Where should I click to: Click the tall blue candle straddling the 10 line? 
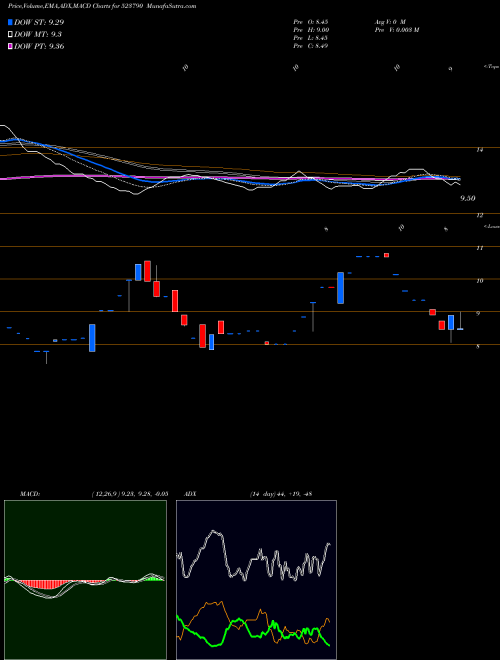[340, 288]
